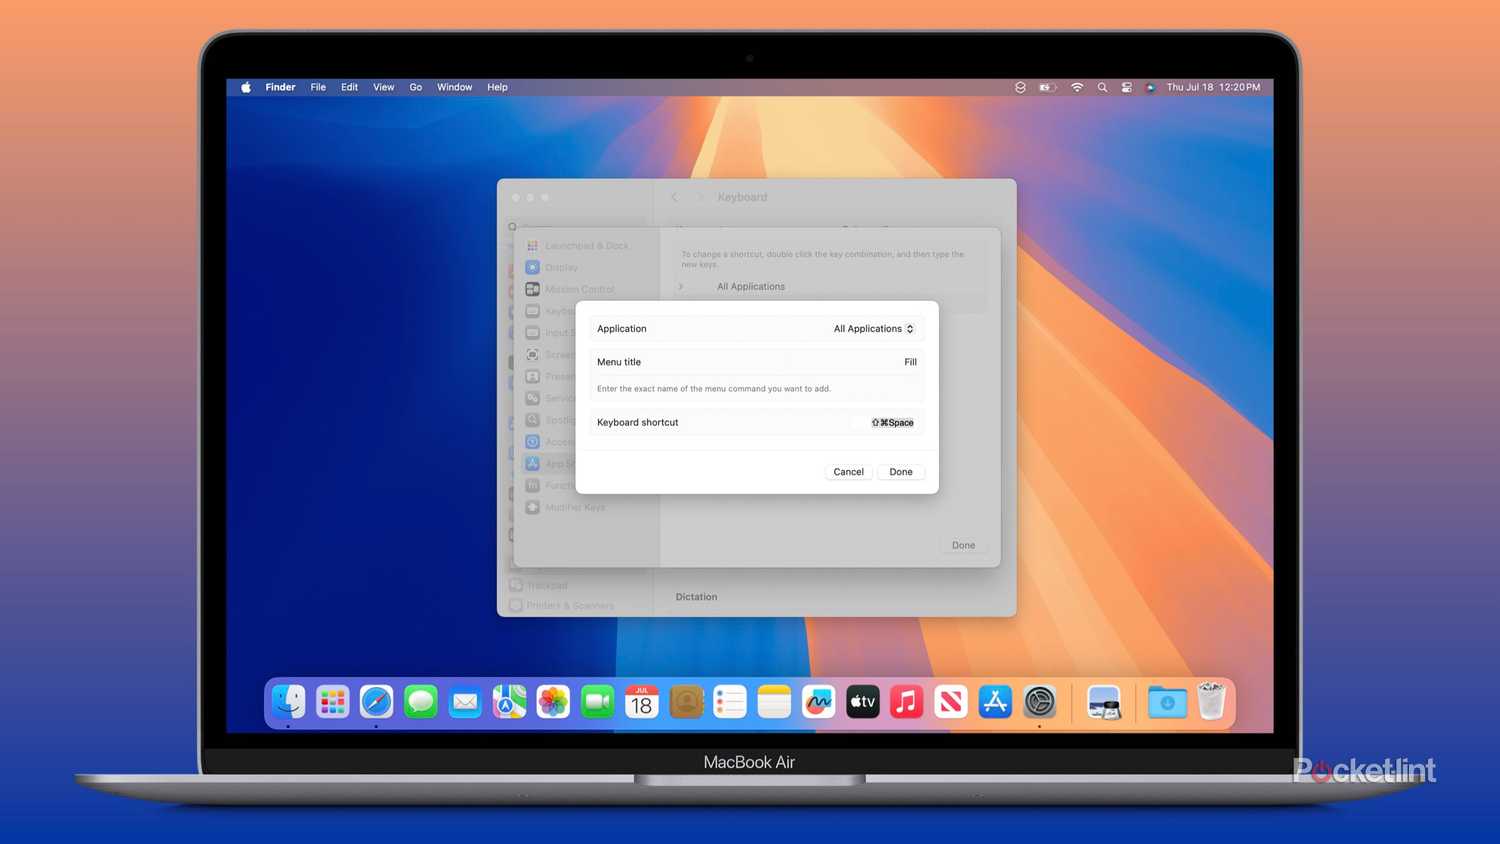
Task: Open the Trash in the Dock
Action: click(x=1211, y=702)
